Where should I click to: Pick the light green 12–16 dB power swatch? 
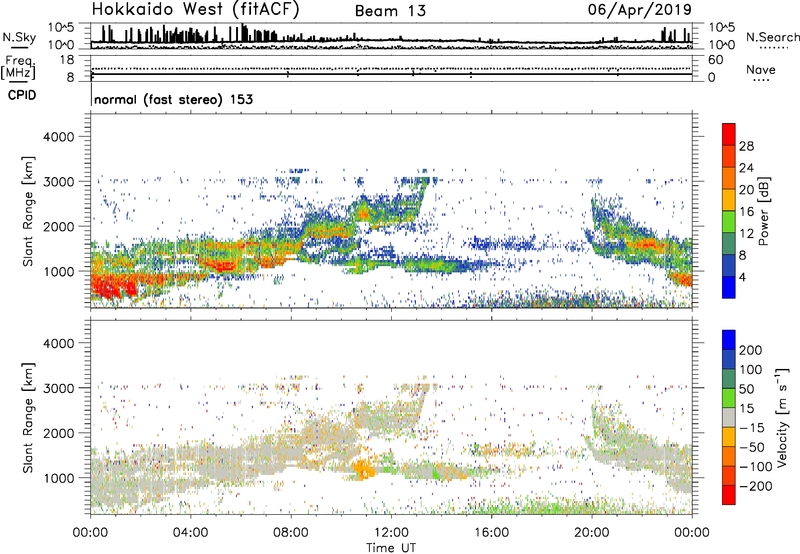[x=729, y=222]
